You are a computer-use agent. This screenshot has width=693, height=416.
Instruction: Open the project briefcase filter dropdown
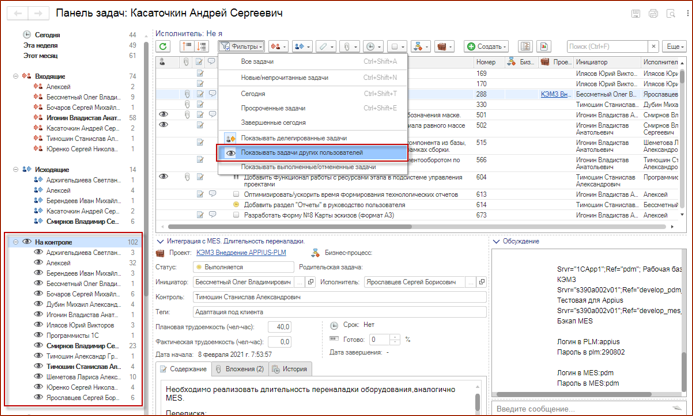coord(444,46)
